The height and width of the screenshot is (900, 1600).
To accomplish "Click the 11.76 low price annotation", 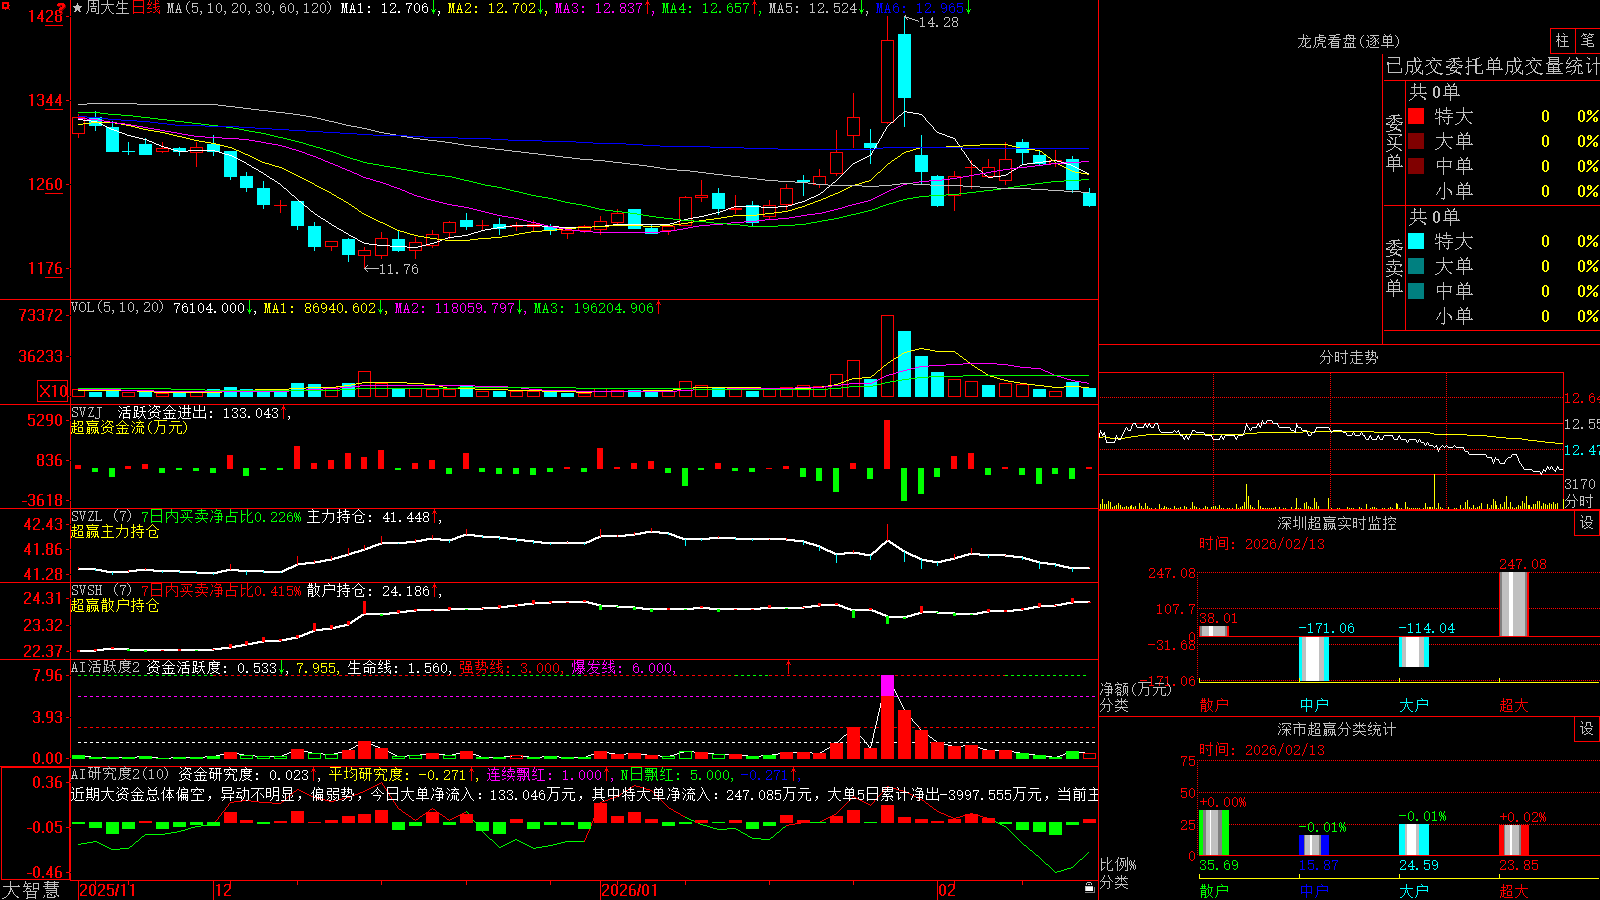I will click(x=398, y=269).
